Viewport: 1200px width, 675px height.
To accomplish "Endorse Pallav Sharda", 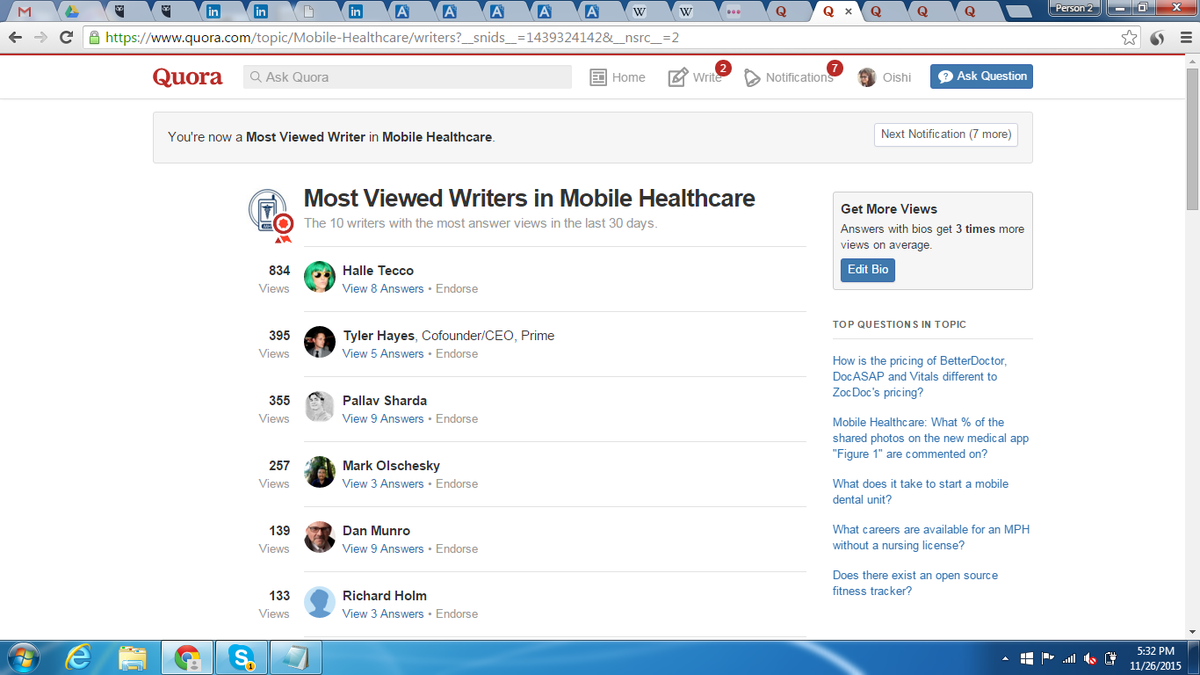I will click(457, 419).
